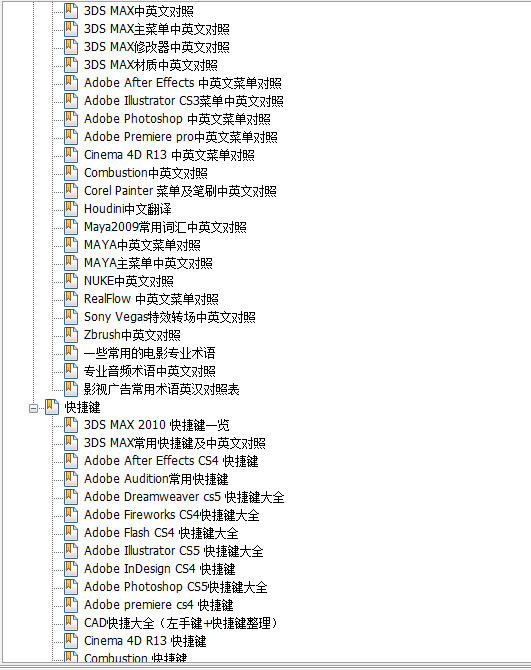Click bookmark icon beside Adobe After Effects 中英文菜单对照
Viewport: 531px width, 670px height.
point(71,82)
